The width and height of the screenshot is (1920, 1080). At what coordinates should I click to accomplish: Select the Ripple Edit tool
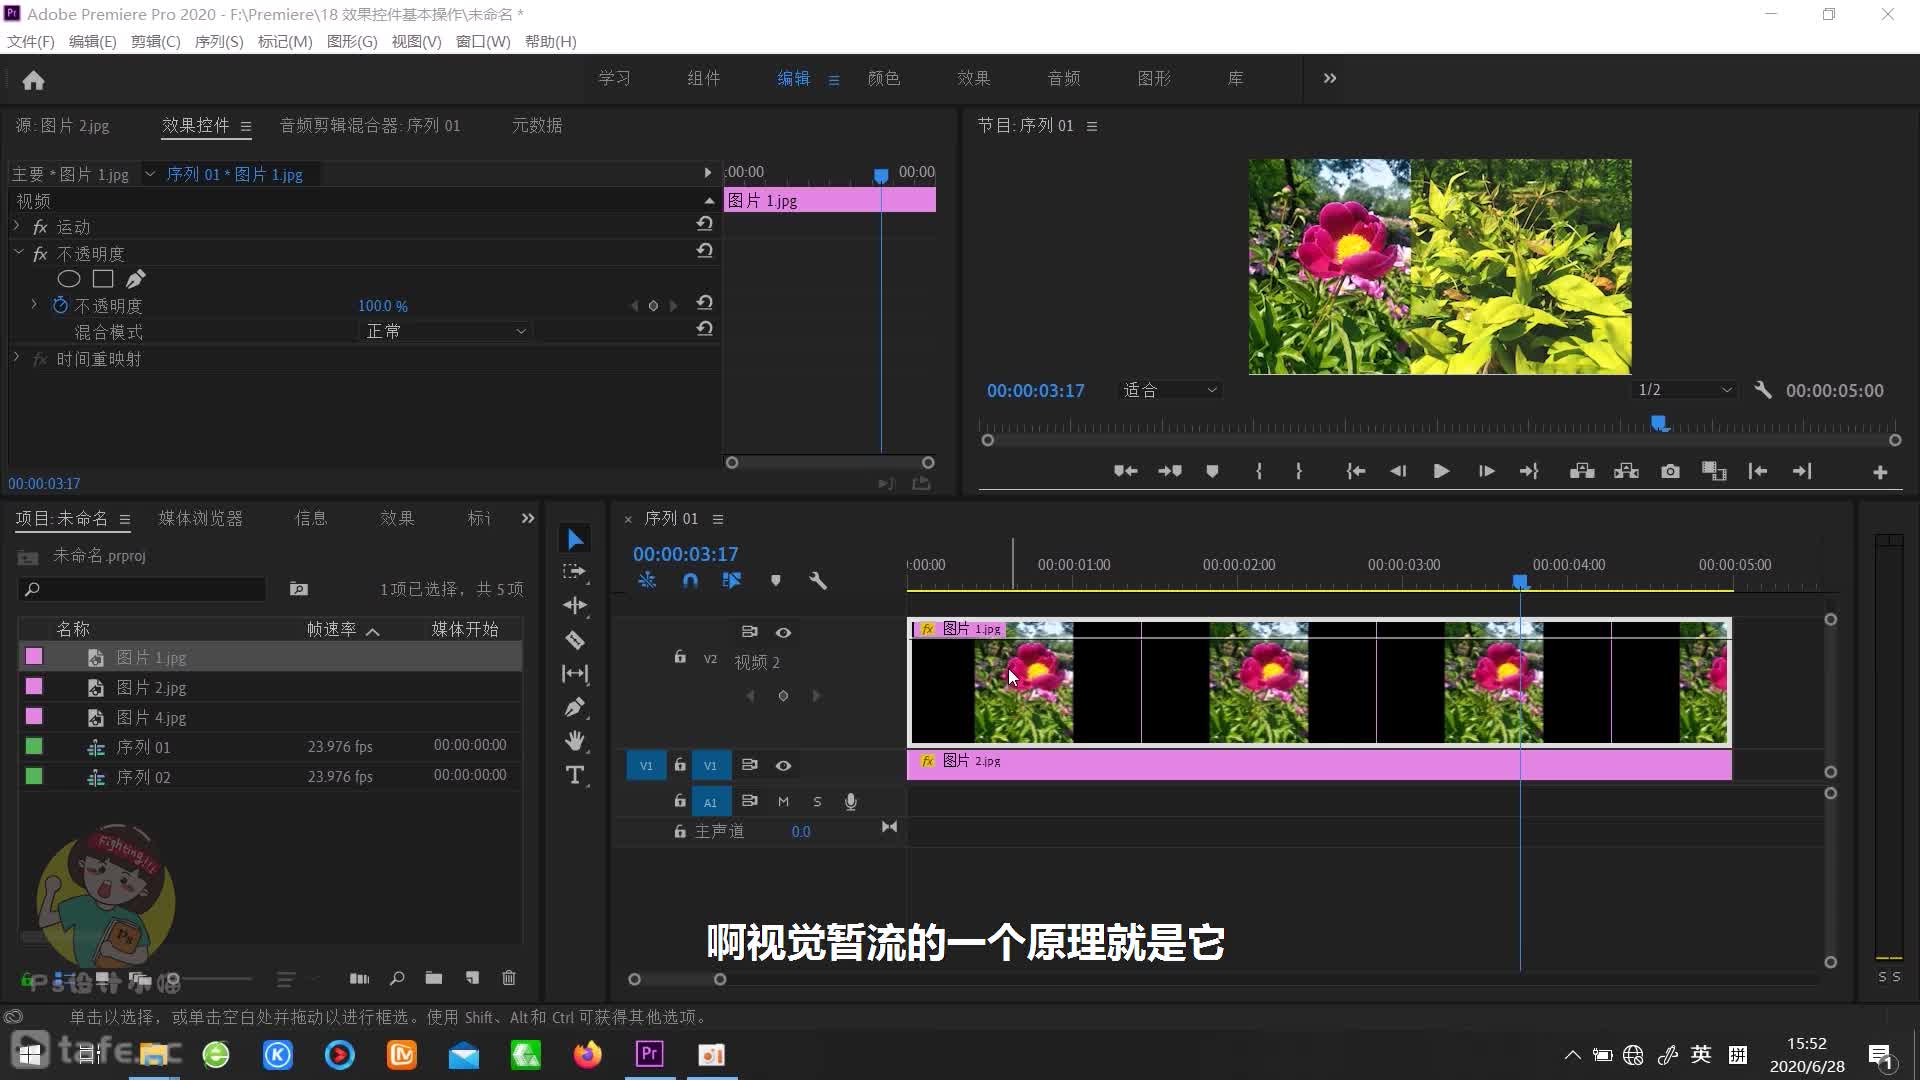pyautogui.click(x=575, y=605)
